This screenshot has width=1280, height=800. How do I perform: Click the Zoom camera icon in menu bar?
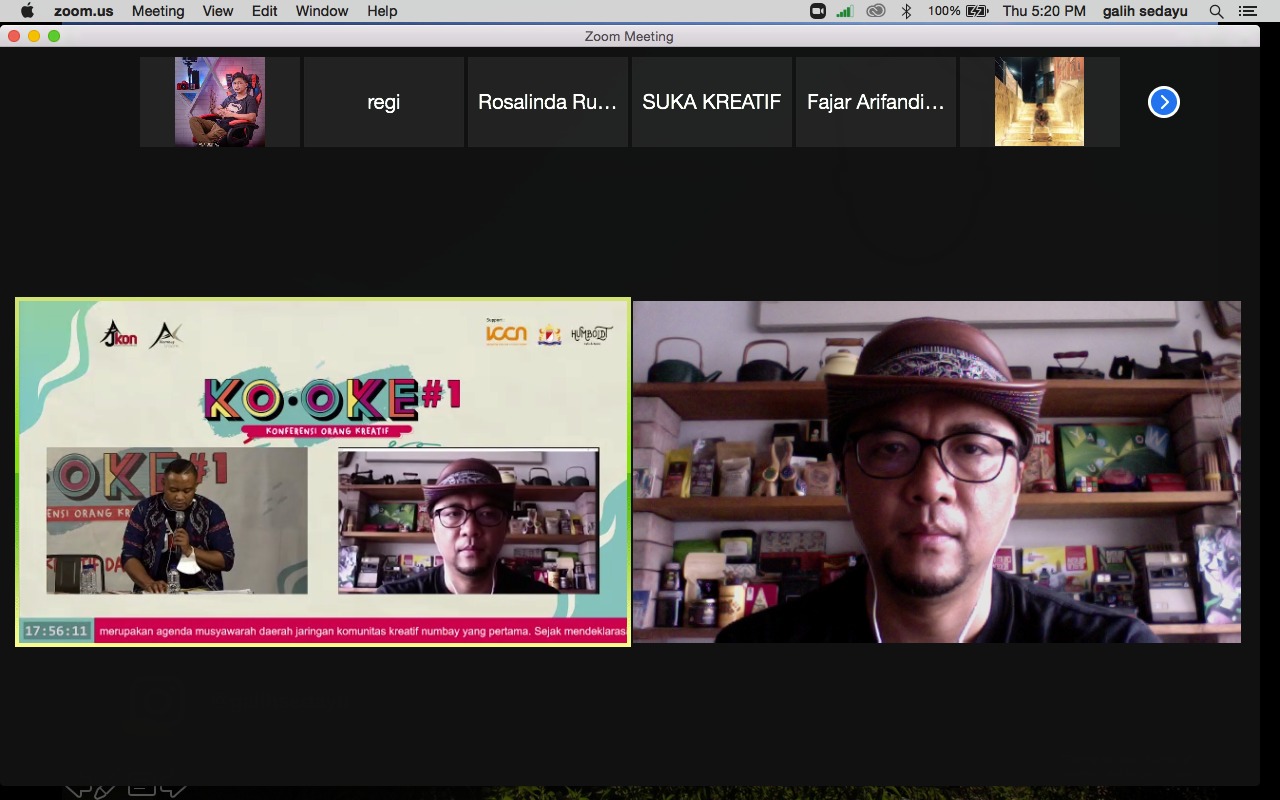coord(818,11)
